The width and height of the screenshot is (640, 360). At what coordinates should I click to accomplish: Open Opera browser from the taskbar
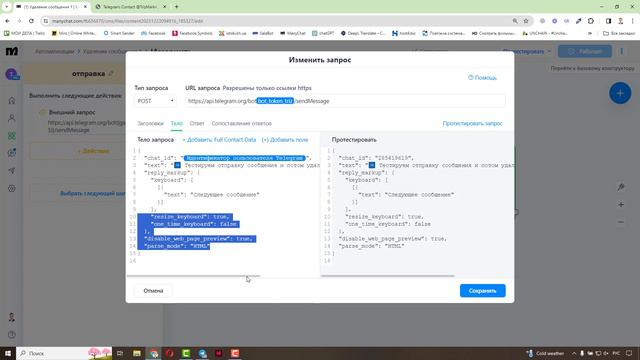pyautogui.click(x=169, y=353)
